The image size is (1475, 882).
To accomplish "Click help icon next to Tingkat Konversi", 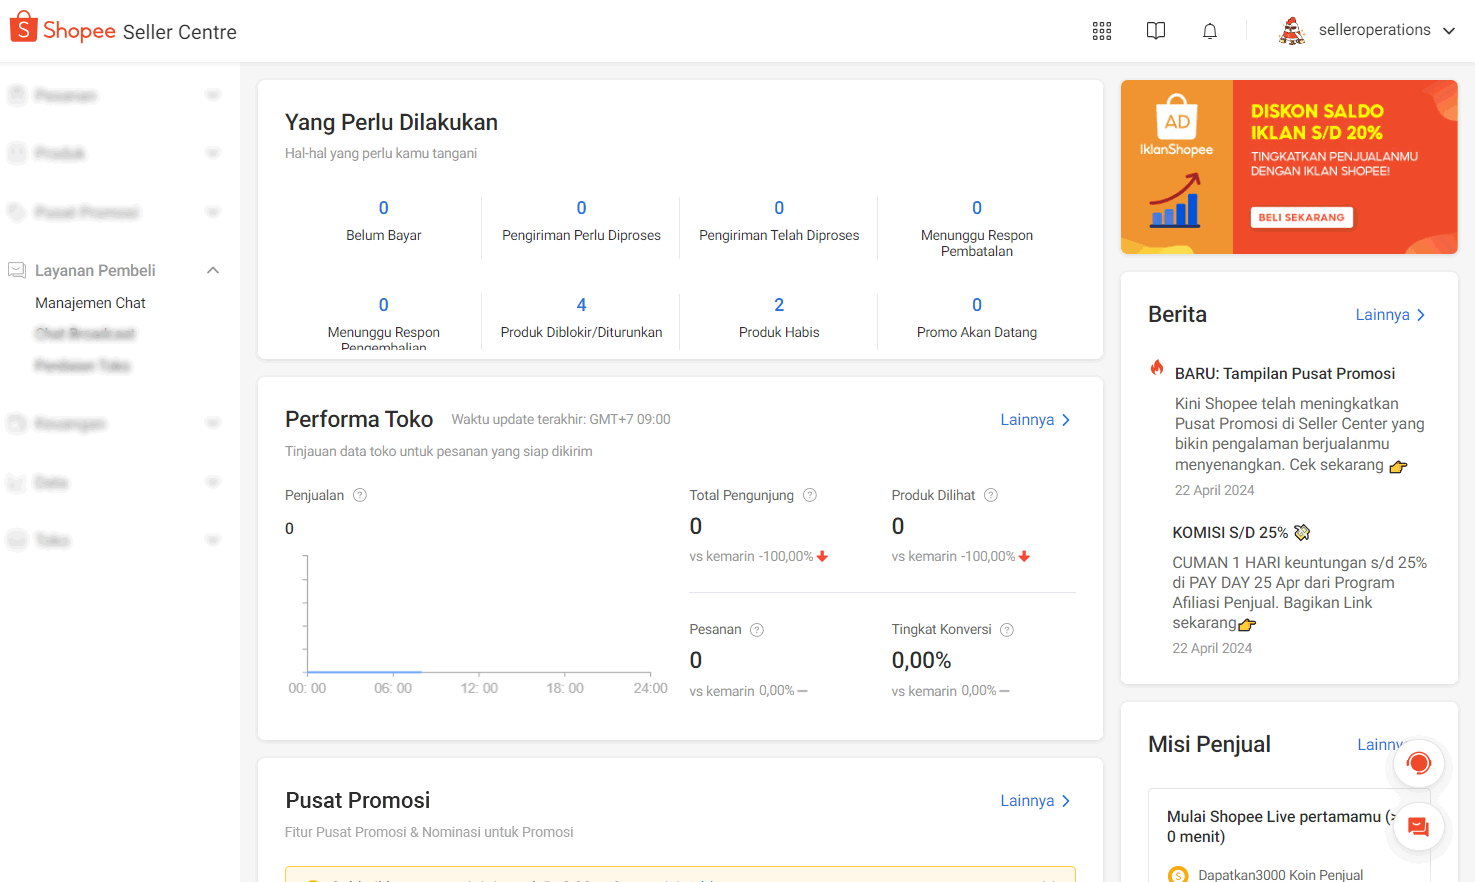I will point(1007,630).
